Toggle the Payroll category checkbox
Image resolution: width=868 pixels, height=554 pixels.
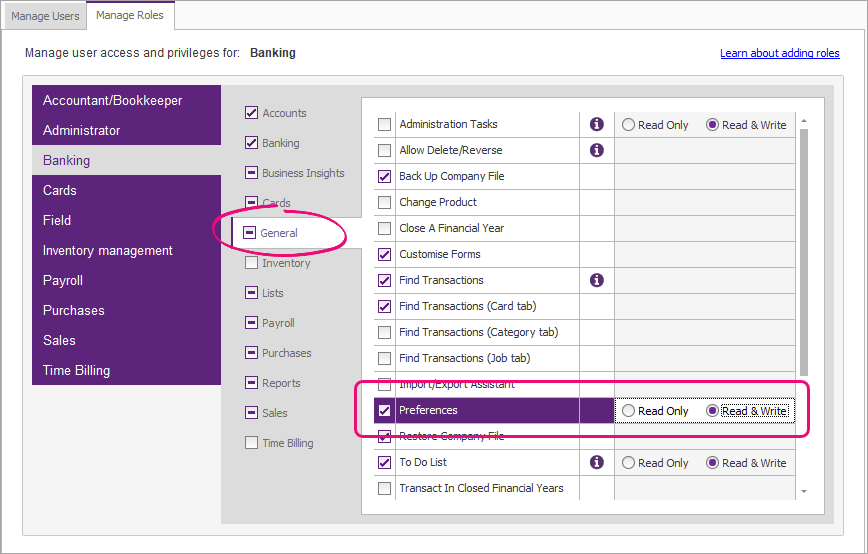click(x=251, y=323)
